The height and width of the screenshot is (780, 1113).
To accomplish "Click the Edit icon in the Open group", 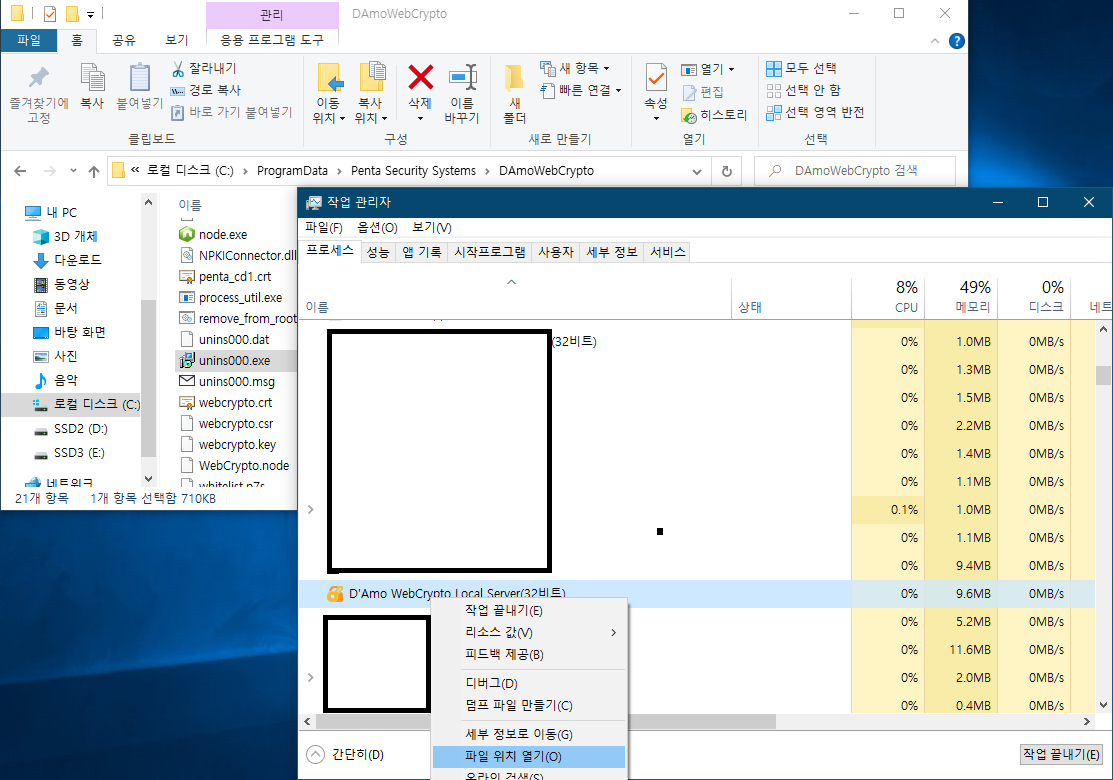I will [689, 92].
